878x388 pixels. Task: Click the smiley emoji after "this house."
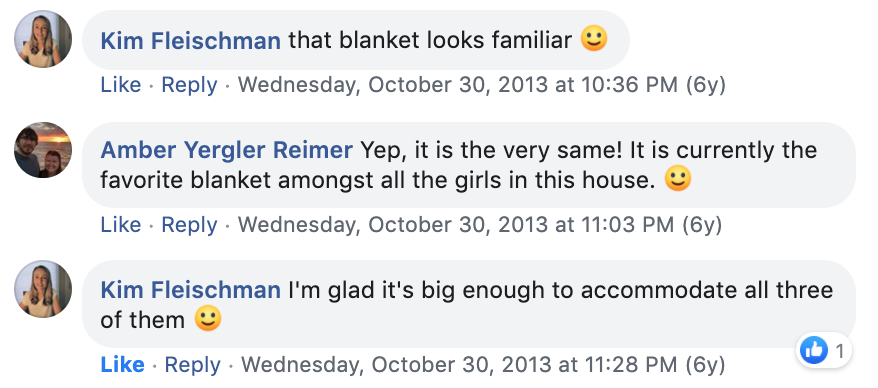click(678, 179)
